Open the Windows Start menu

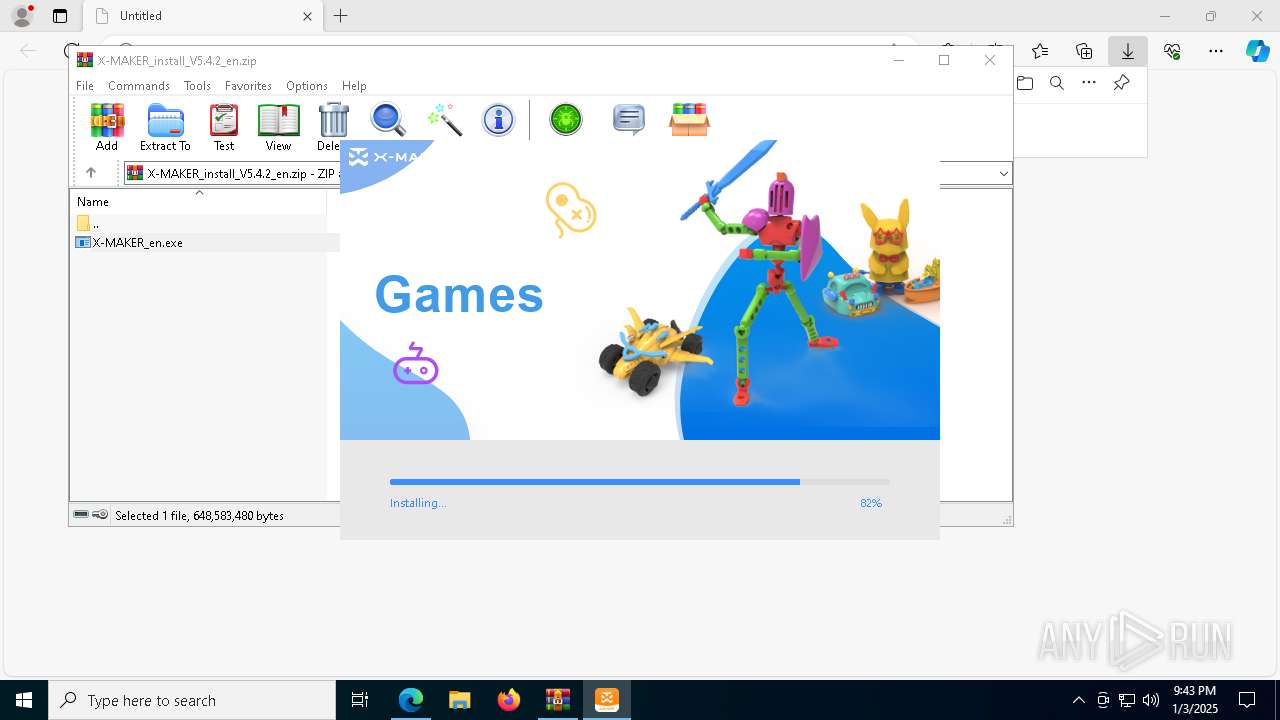(24, 700)
